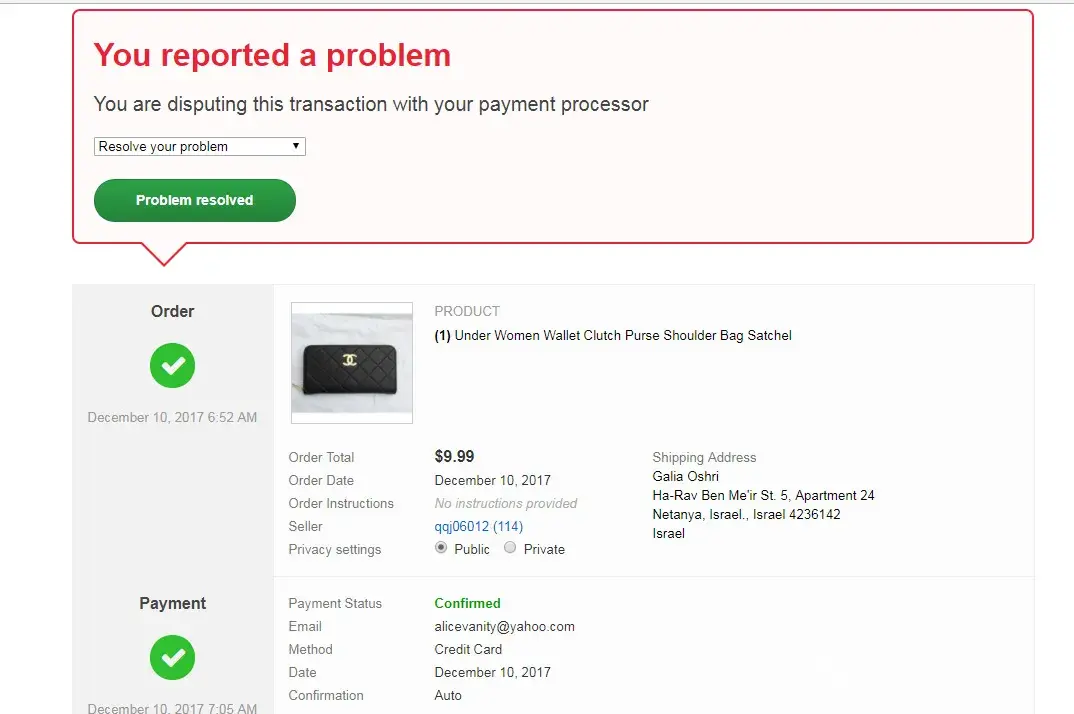
Task: Click the Confirmed payment status text
Action: point(467,603)
